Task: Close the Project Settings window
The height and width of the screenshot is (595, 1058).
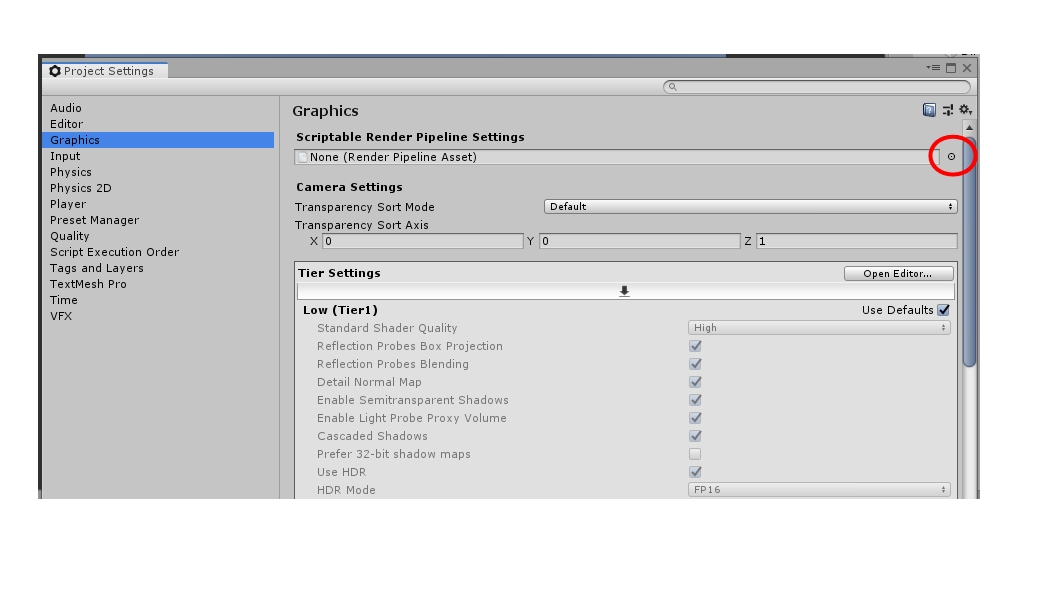Action: (x=967, y=67)
